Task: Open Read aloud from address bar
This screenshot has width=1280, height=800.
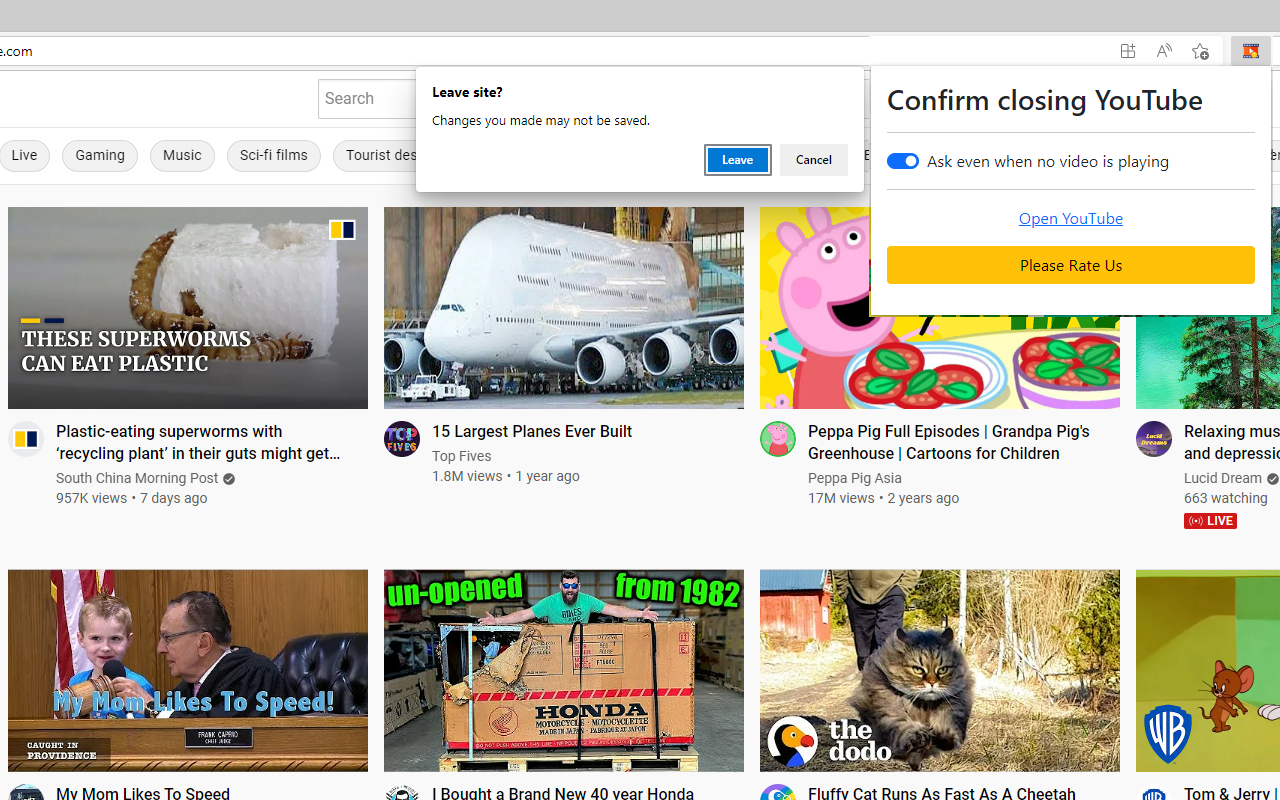Action: (1164, 51)
